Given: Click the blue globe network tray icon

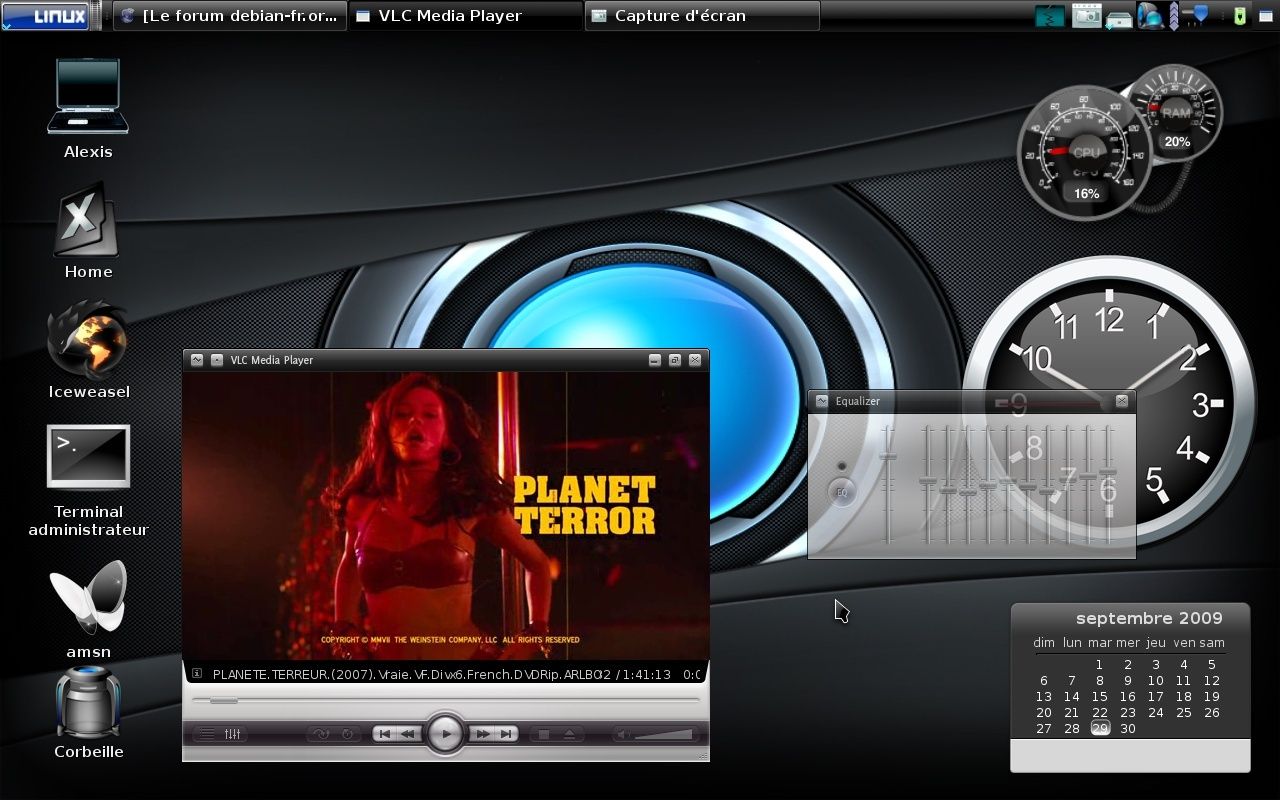Looking at the screenshot, I should (x=1150, y=15).
